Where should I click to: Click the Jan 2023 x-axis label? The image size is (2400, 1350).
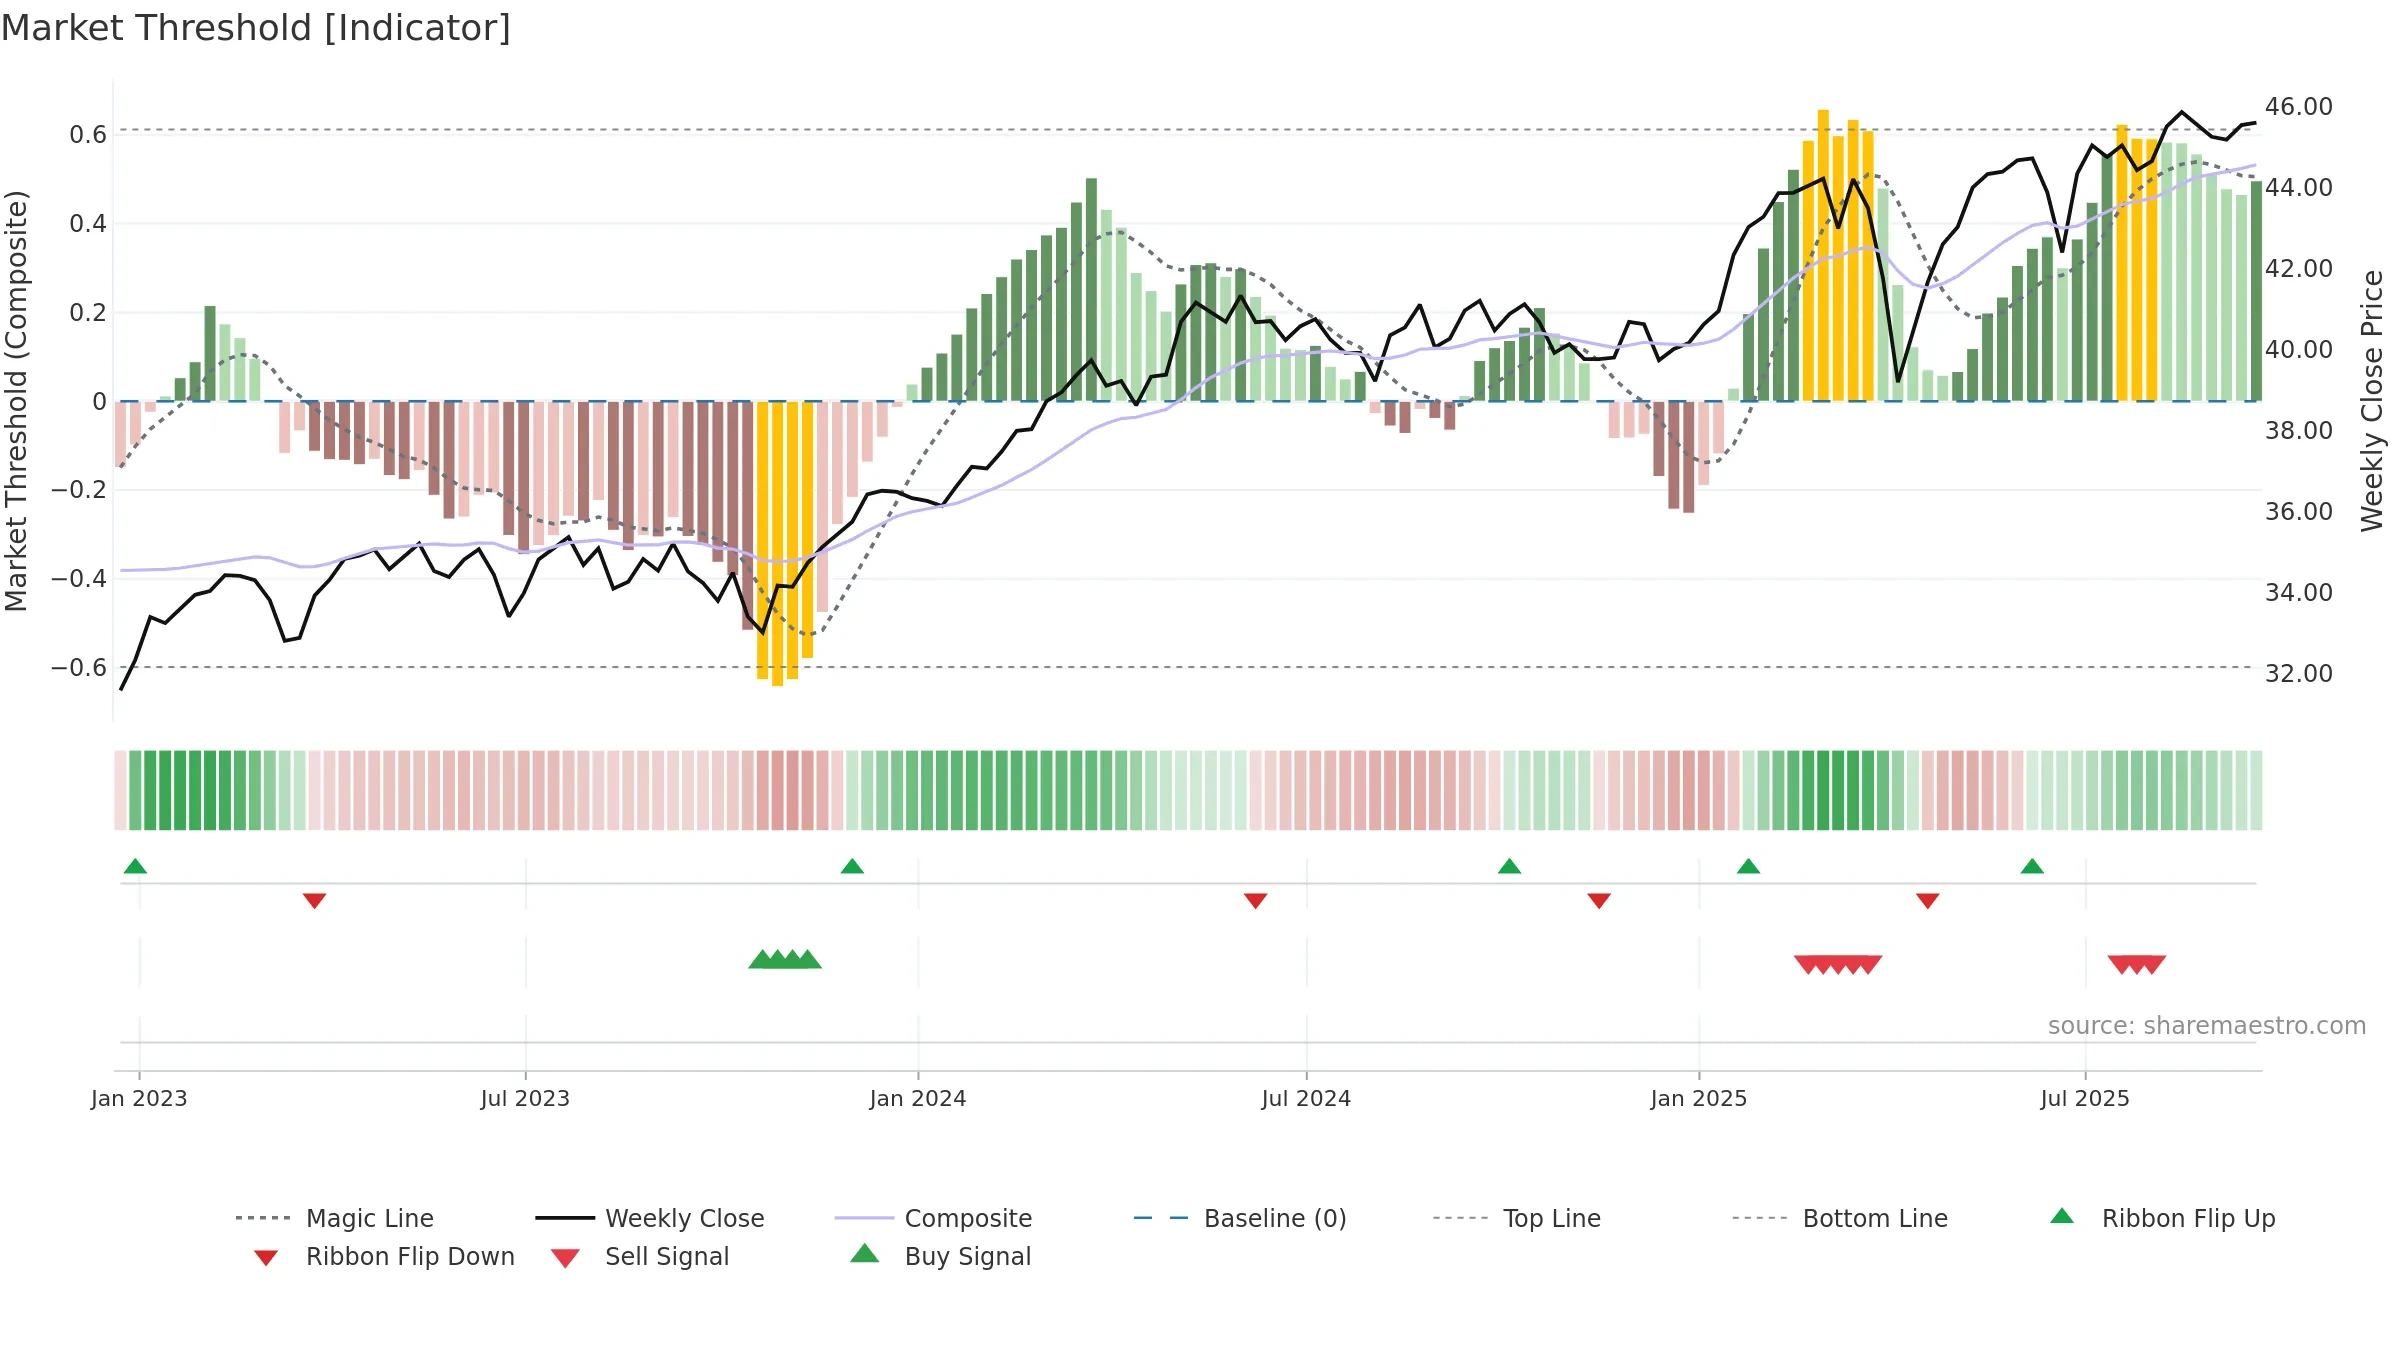(139, 1098)
